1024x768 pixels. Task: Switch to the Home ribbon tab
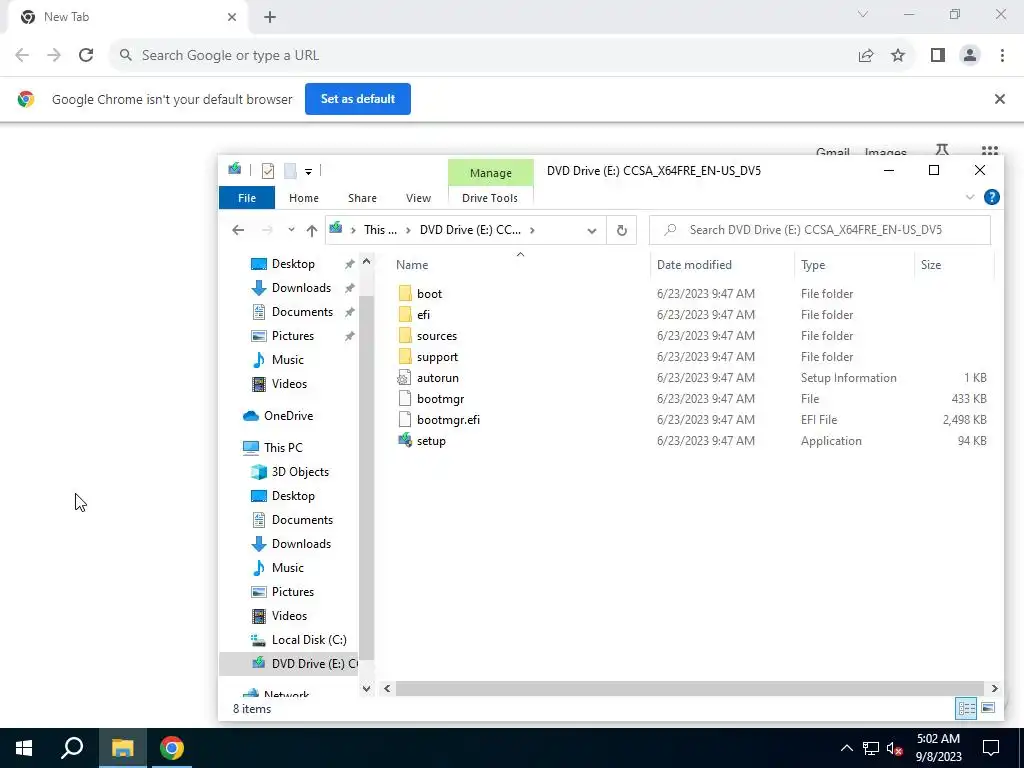304,198
